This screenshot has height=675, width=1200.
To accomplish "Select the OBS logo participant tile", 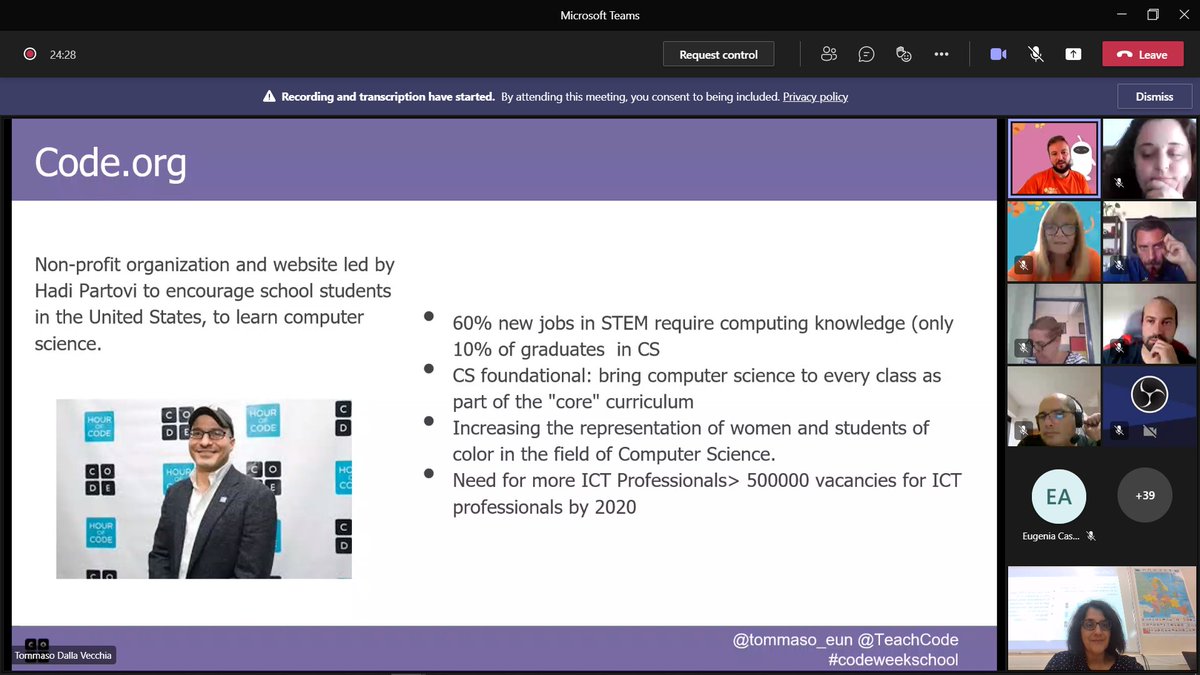I will (x=1149, y=406).
